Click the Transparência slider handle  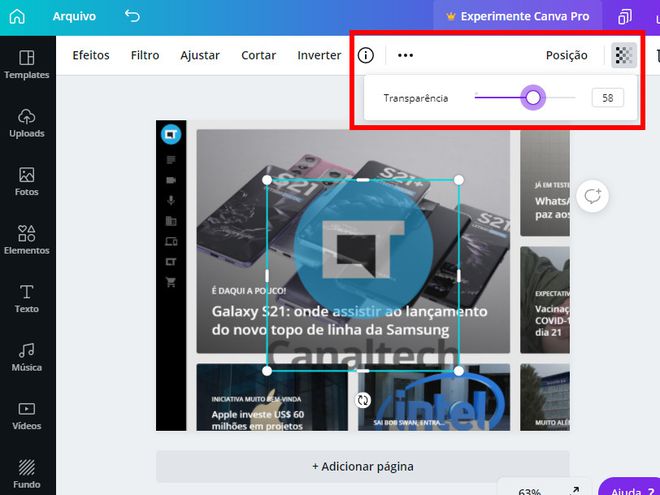click(x=533, y=98)
